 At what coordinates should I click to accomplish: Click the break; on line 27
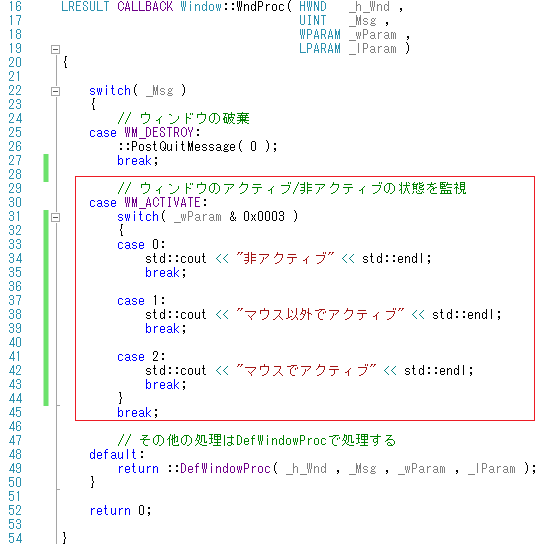[138, 161]
